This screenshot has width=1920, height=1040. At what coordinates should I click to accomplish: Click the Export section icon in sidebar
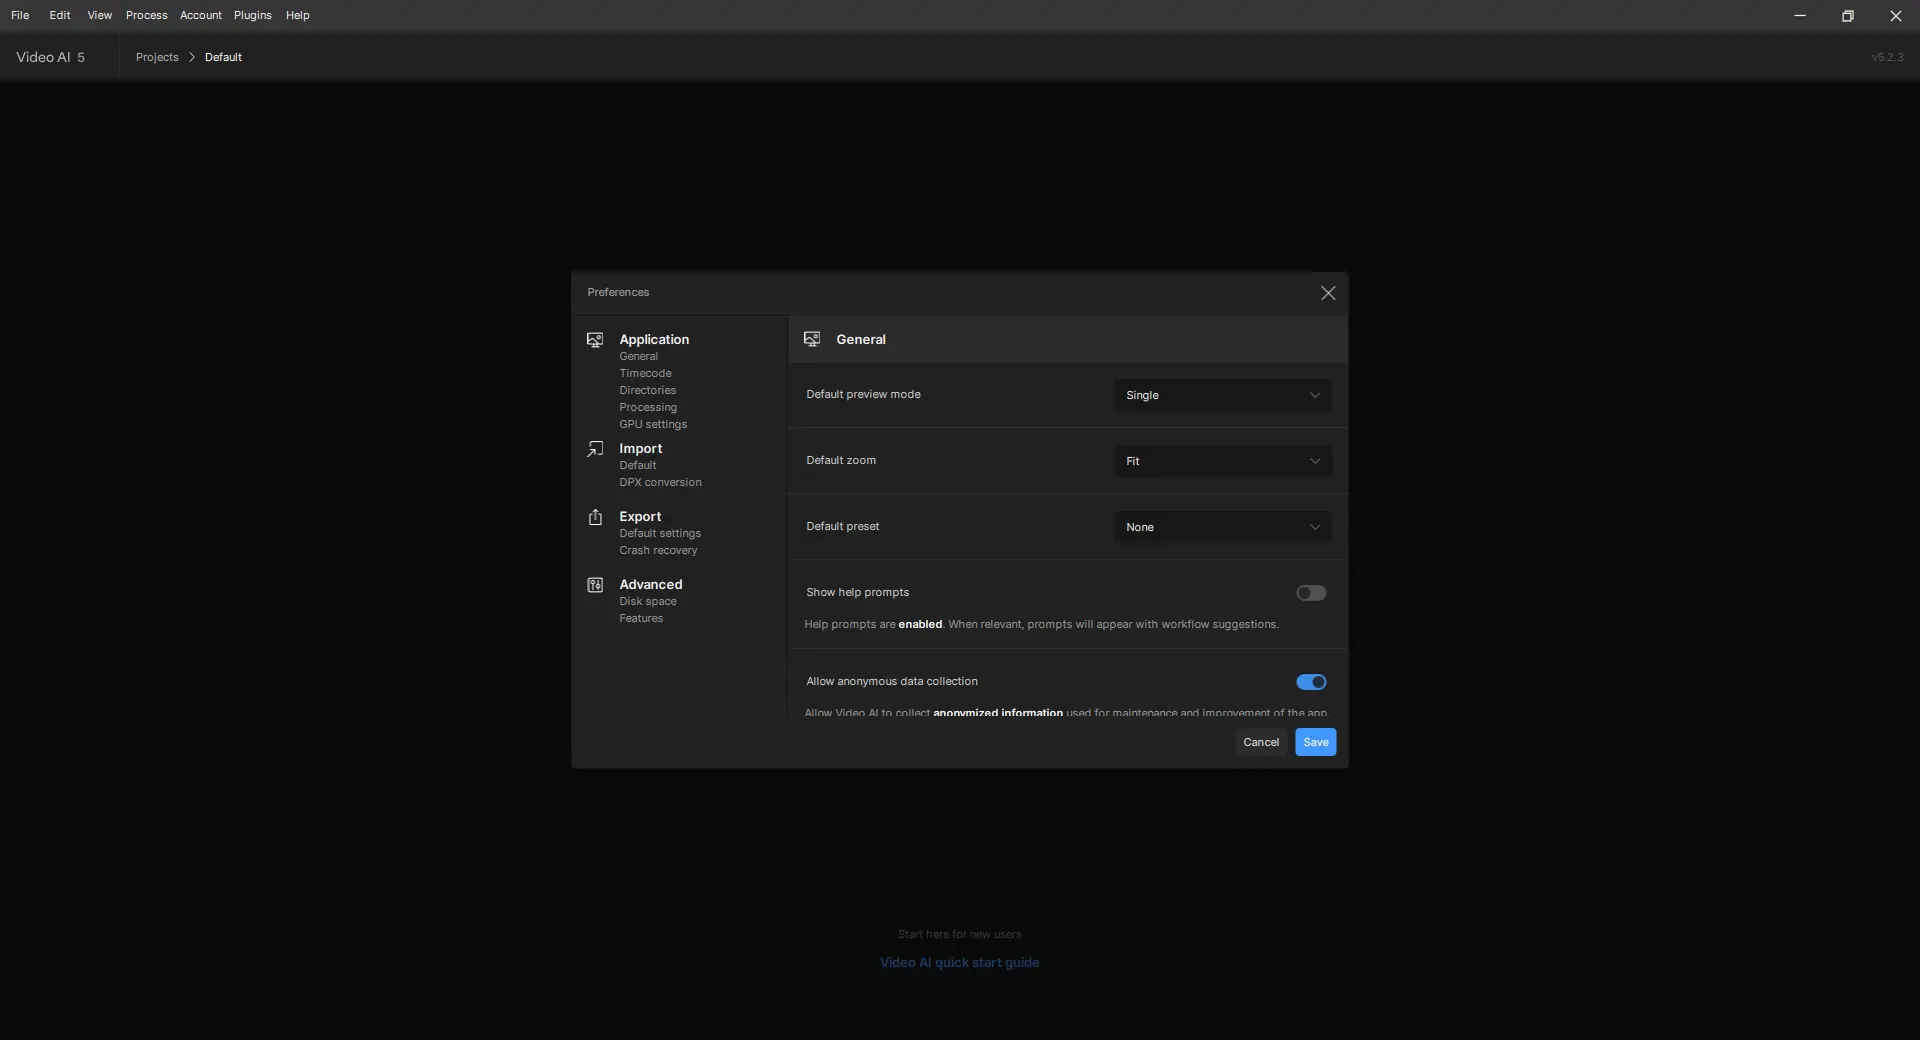[x=595, y=517]
